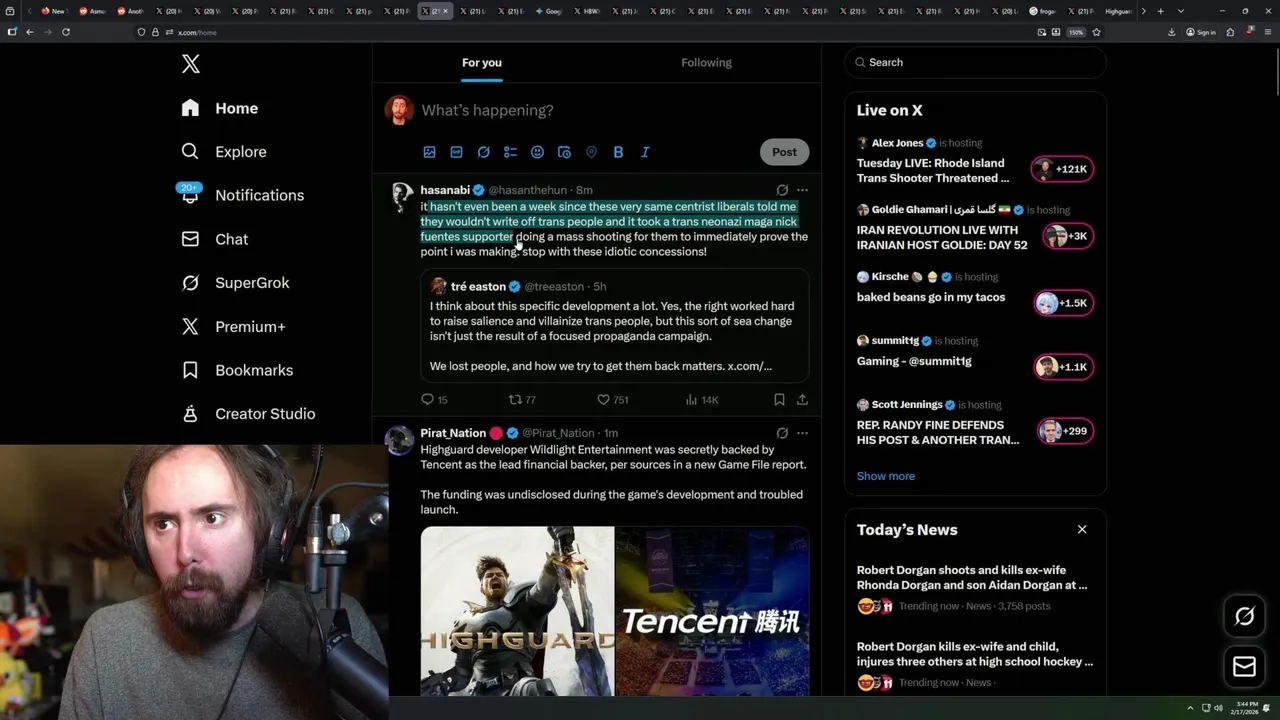Open the browser application menu
The height and width of the screenshot is (720, 1280).
click(x=1267, y=32)
